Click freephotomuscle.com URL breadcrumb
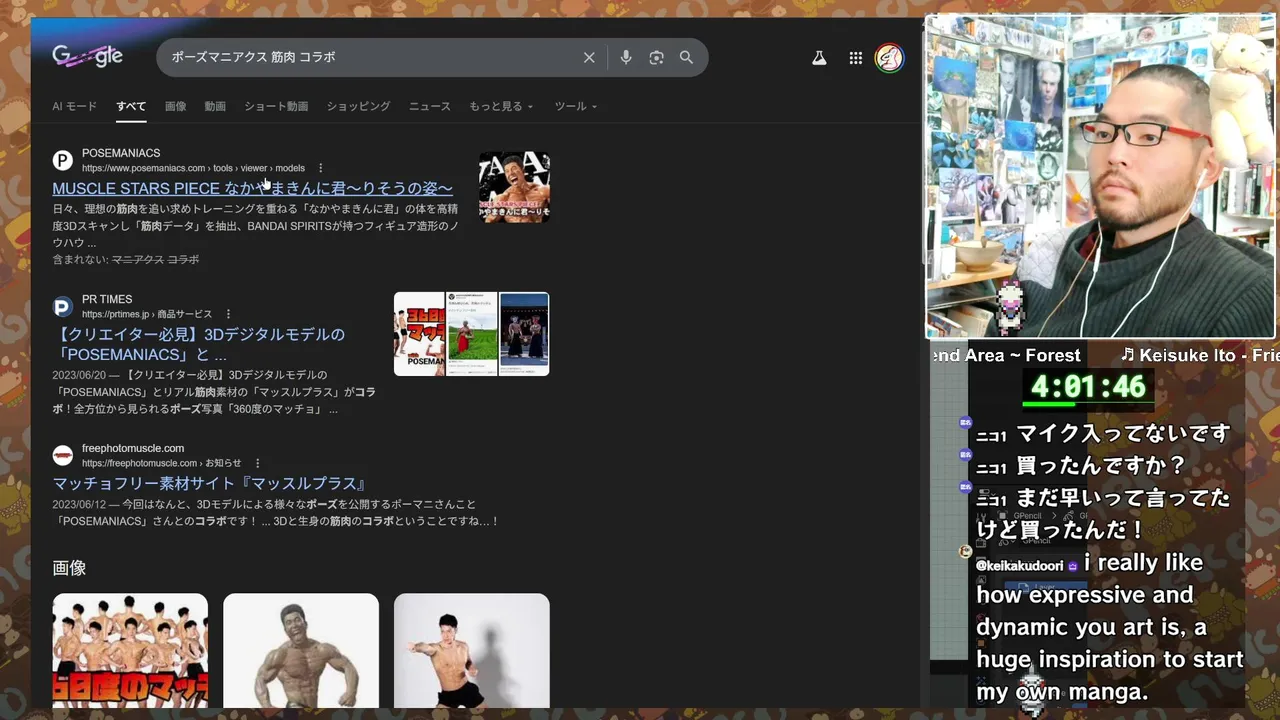The height and width of the screenshot is (720, 1280). (x=161, y=463)
